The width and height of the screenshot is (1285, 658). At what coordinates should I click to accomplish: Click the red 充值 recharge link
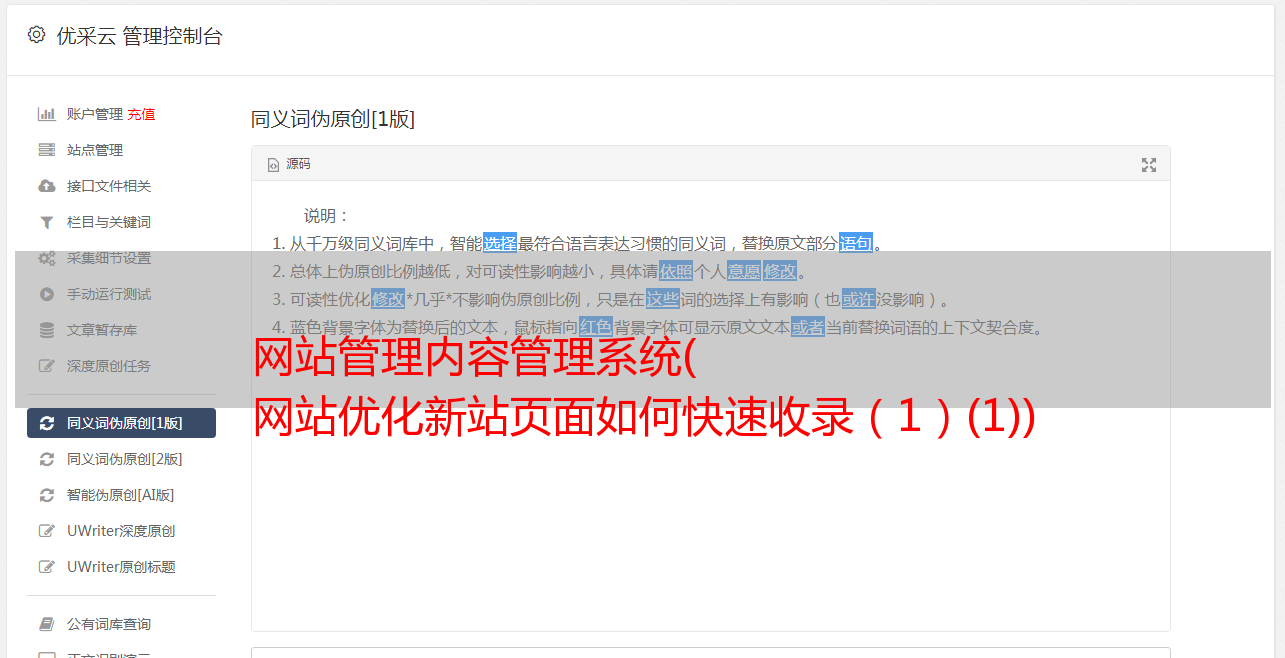tap(141, 114)
